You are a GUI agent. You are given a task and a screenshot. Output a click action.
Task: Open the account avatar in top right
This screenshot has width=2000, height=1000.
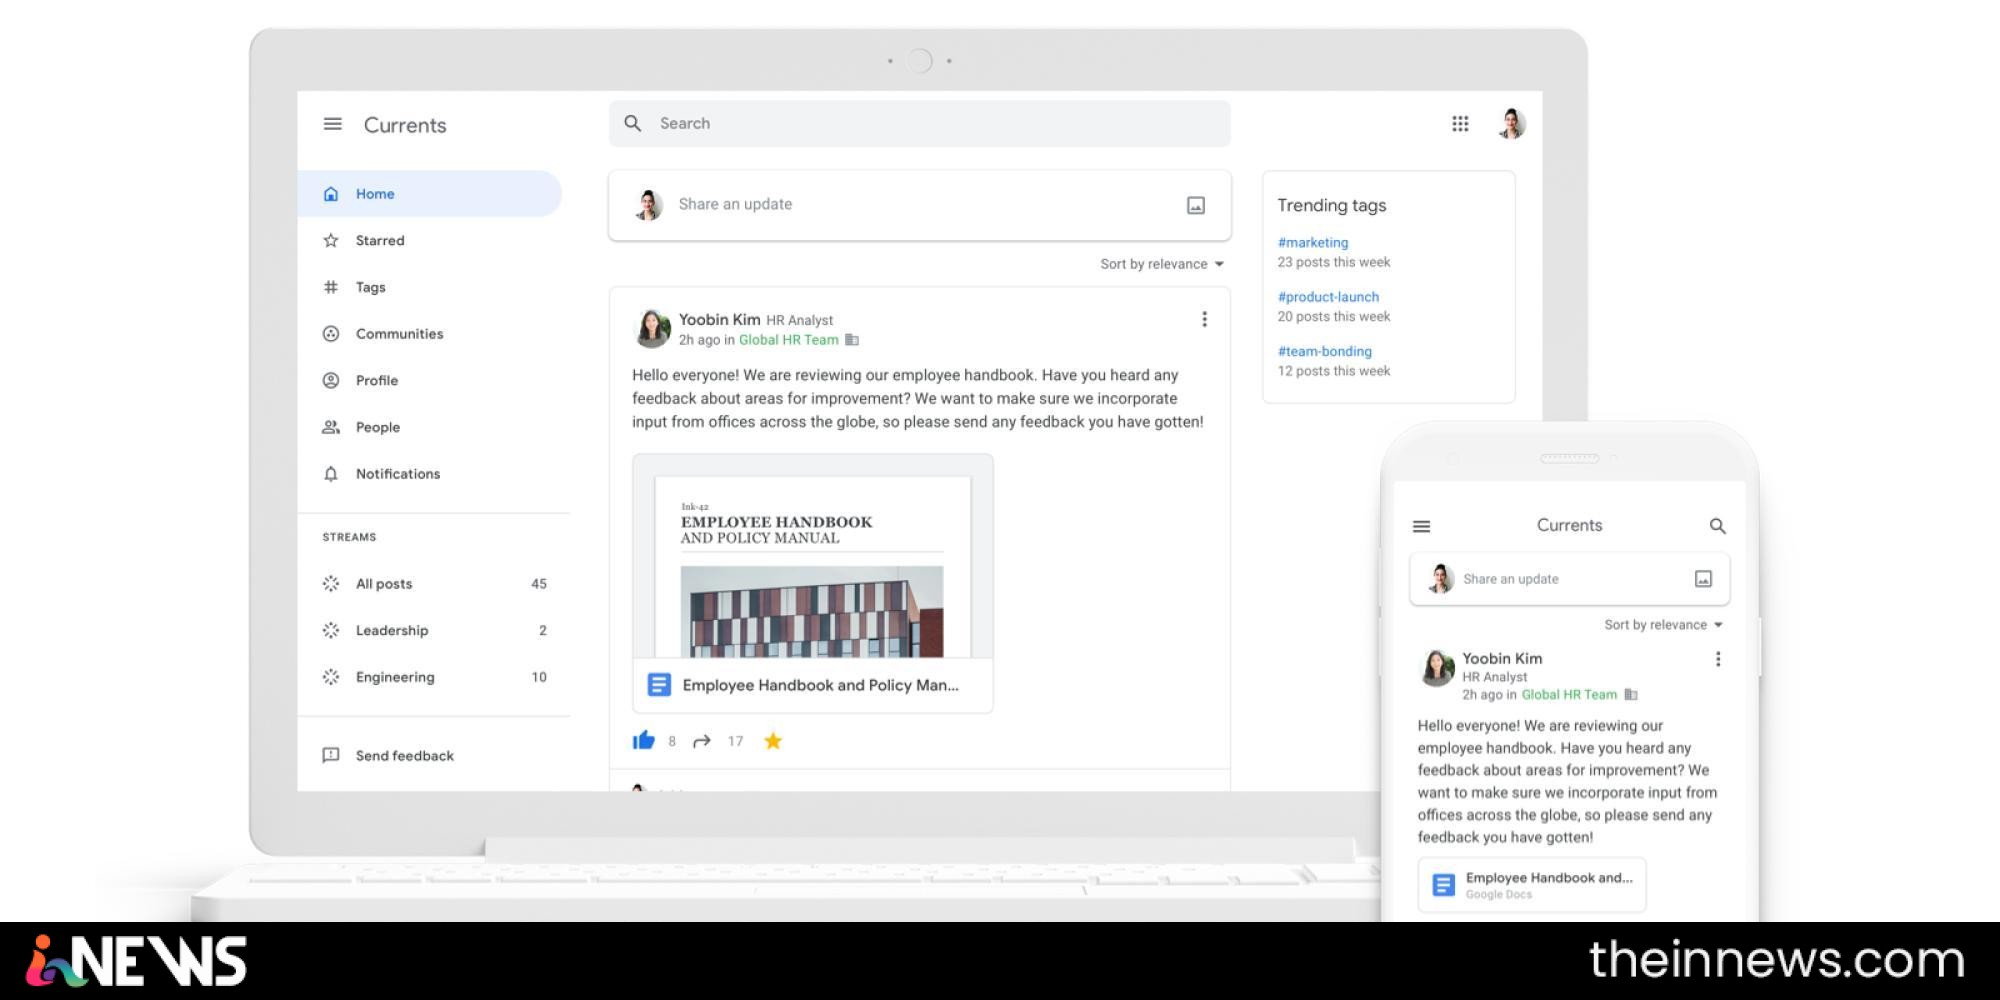click(1511, 123)
